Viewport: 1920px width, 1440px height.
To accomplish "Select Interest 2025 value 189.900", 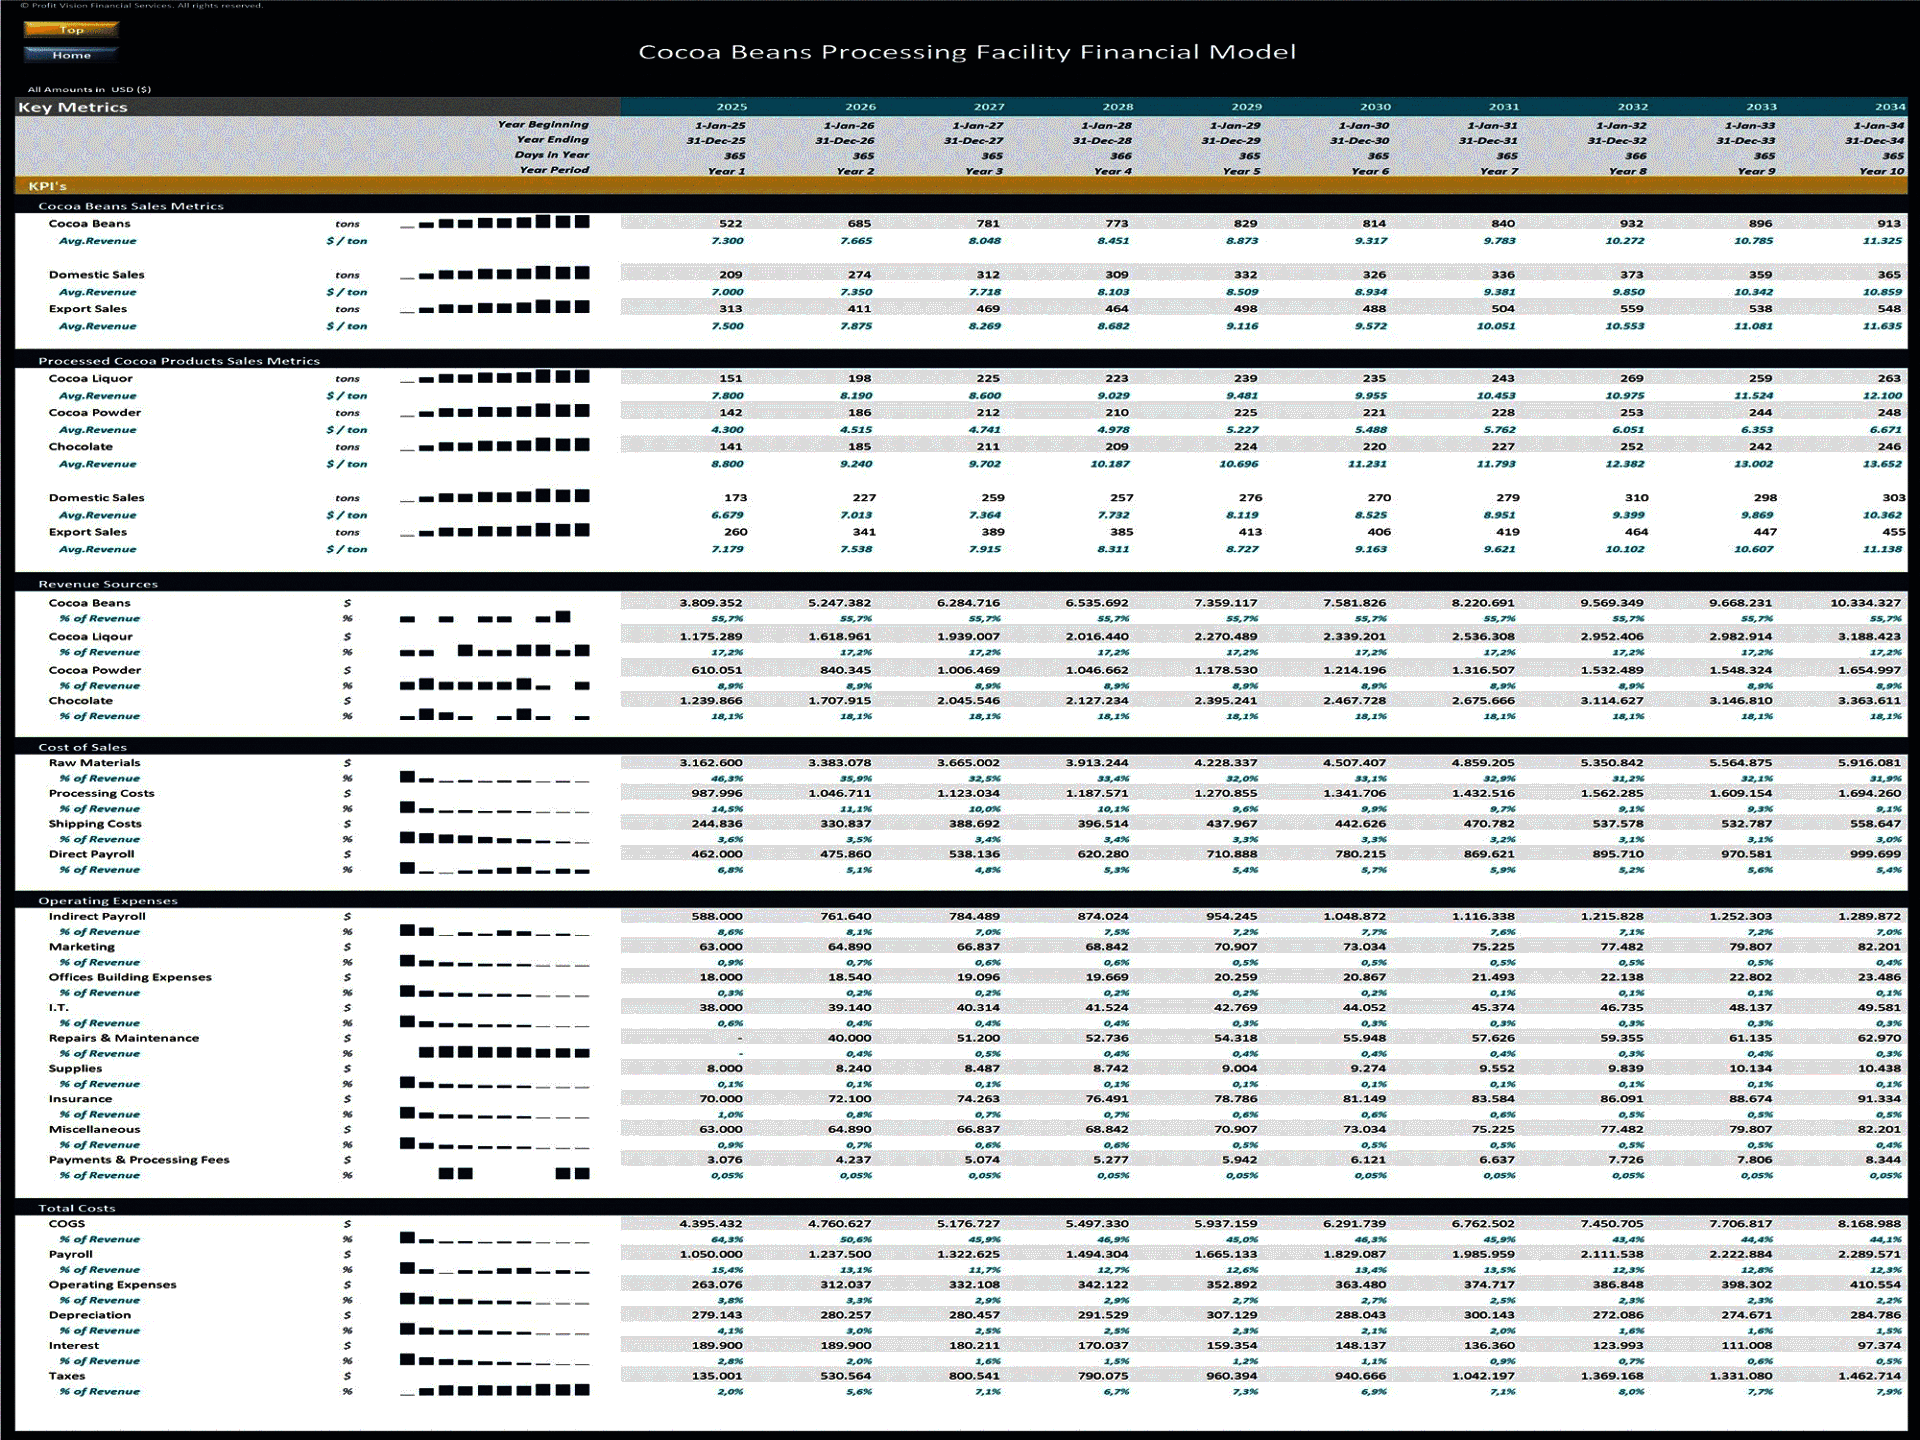I will pyautogui.click(x=717, y=1346).
